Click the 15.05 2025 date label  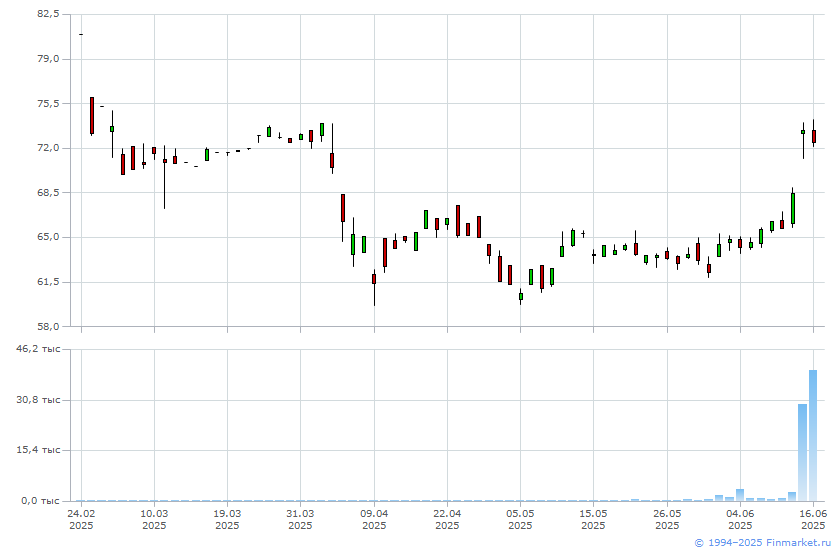pyautogui.click(x=594, y=519)
